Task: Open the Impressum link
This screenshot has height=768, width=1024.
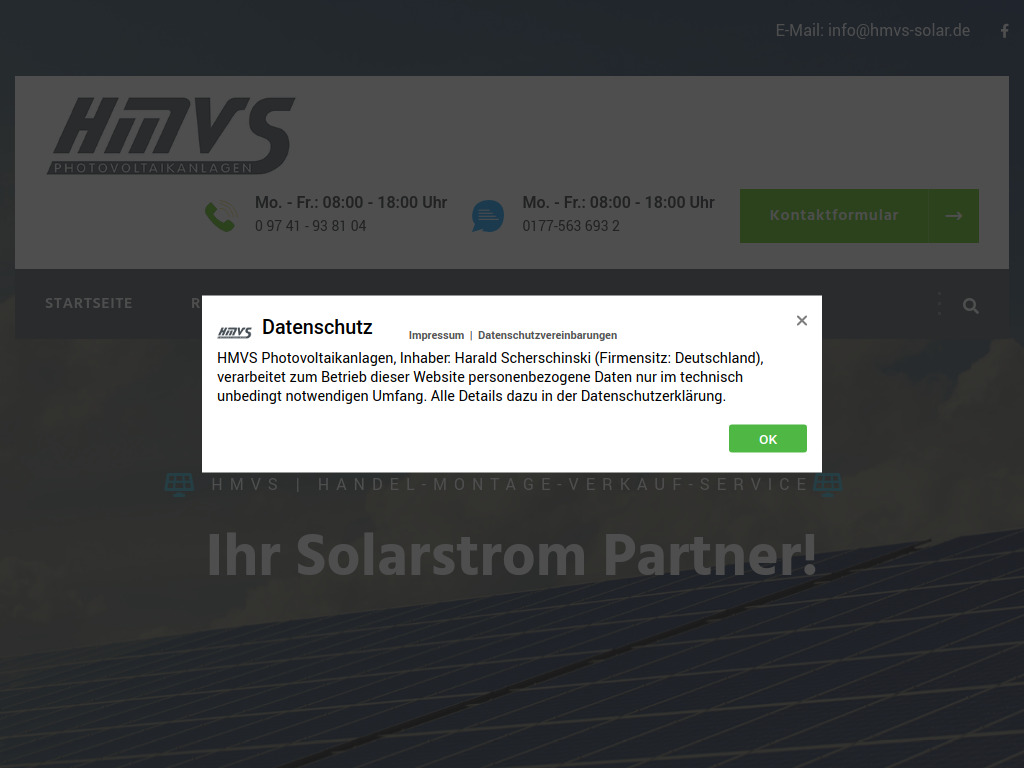Action: click(436, 335)
